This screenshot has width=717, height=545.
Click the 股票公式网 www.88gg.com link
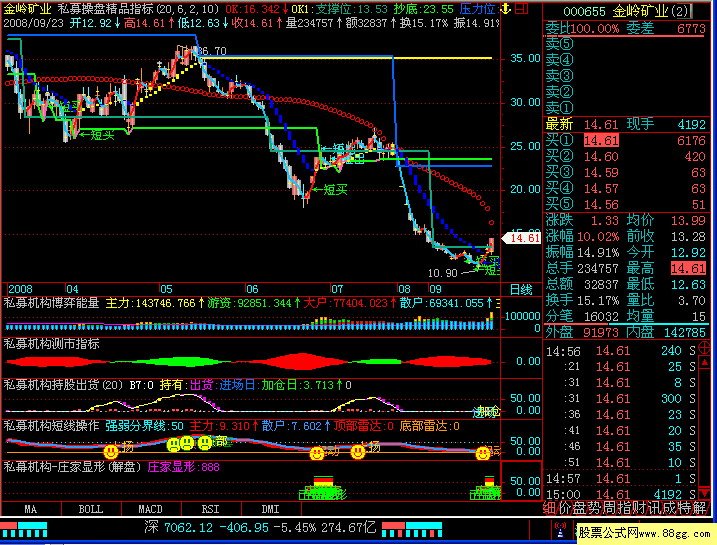point(644,533)
